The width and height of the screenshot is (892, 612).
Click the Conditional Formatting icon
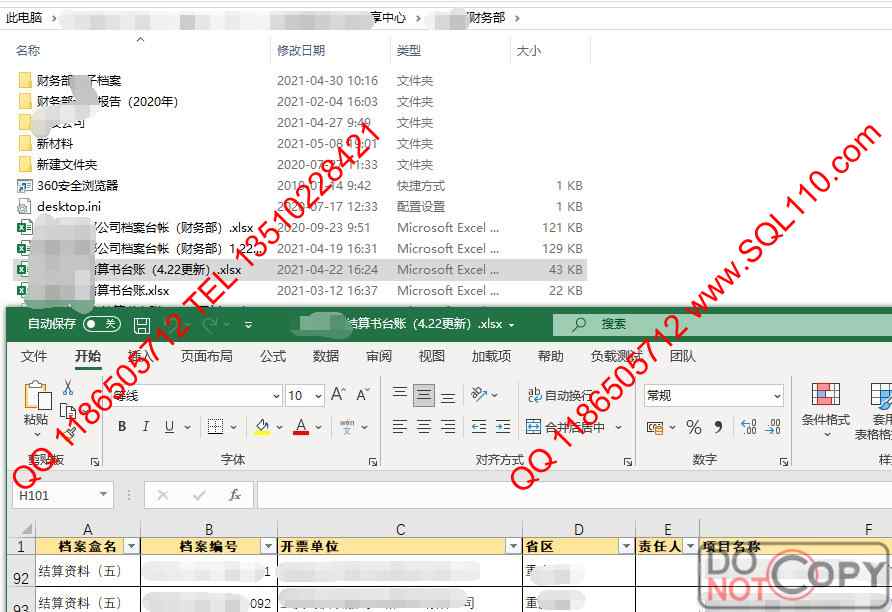825,405
